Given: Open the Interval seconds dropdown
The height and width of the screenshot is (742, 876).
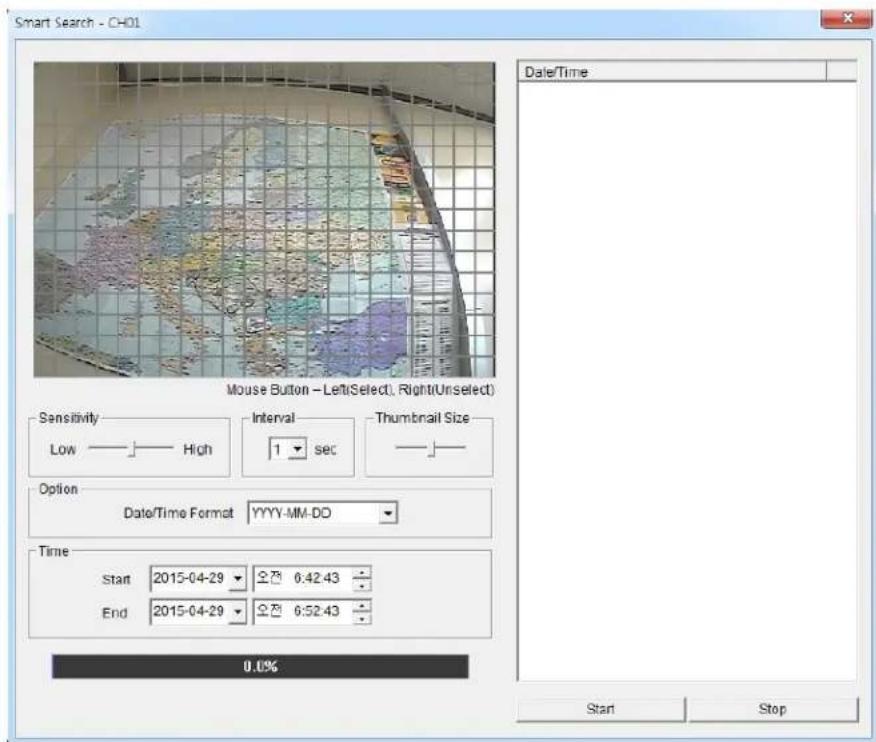Looking at the screenshot, I should (298, 449).
